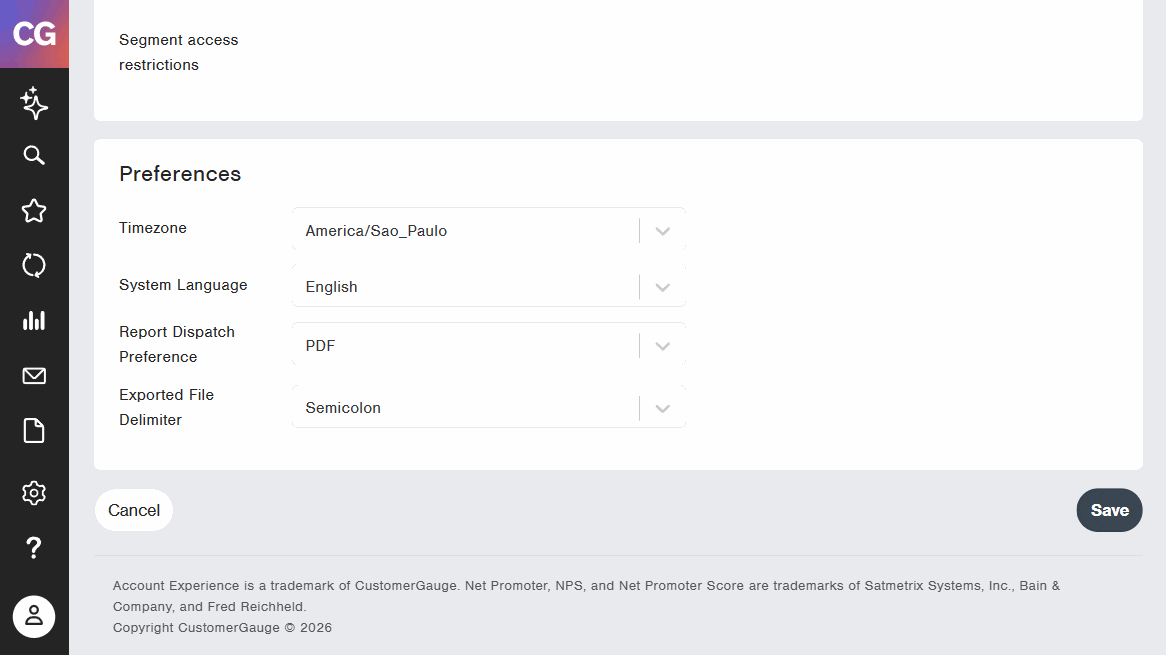Open settings gear in sidebar
Viewport: 1166px width, 655px height.
coord(34,493)
